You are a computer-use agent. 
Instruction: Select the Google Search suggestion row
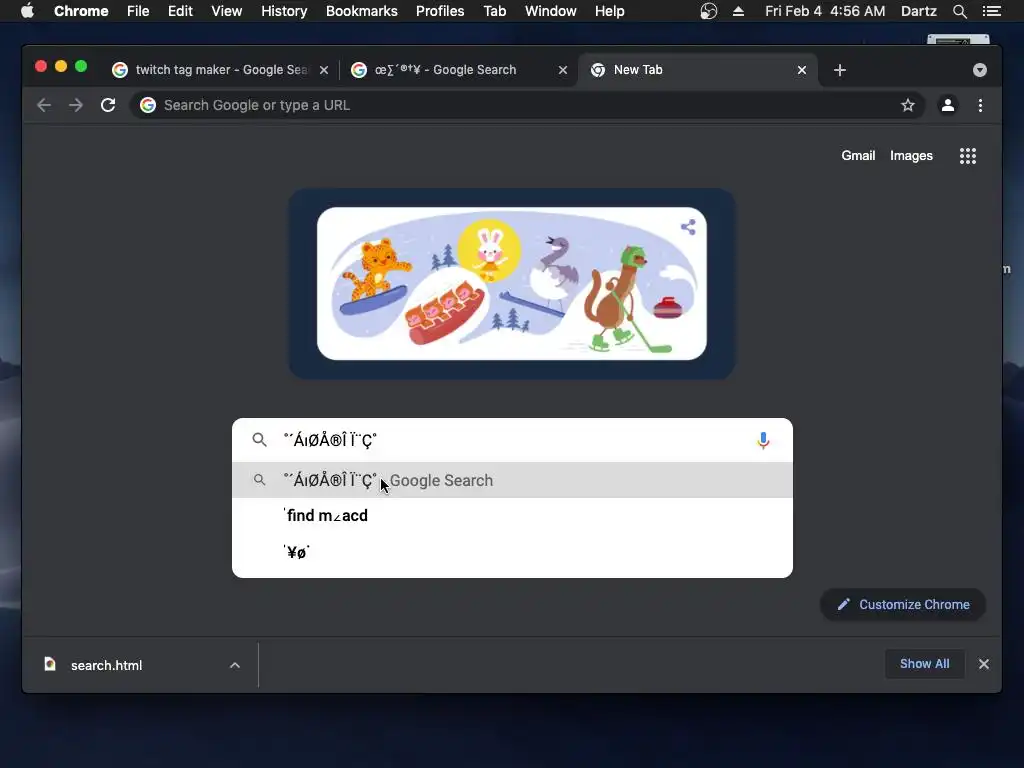(x=512, y=480)
